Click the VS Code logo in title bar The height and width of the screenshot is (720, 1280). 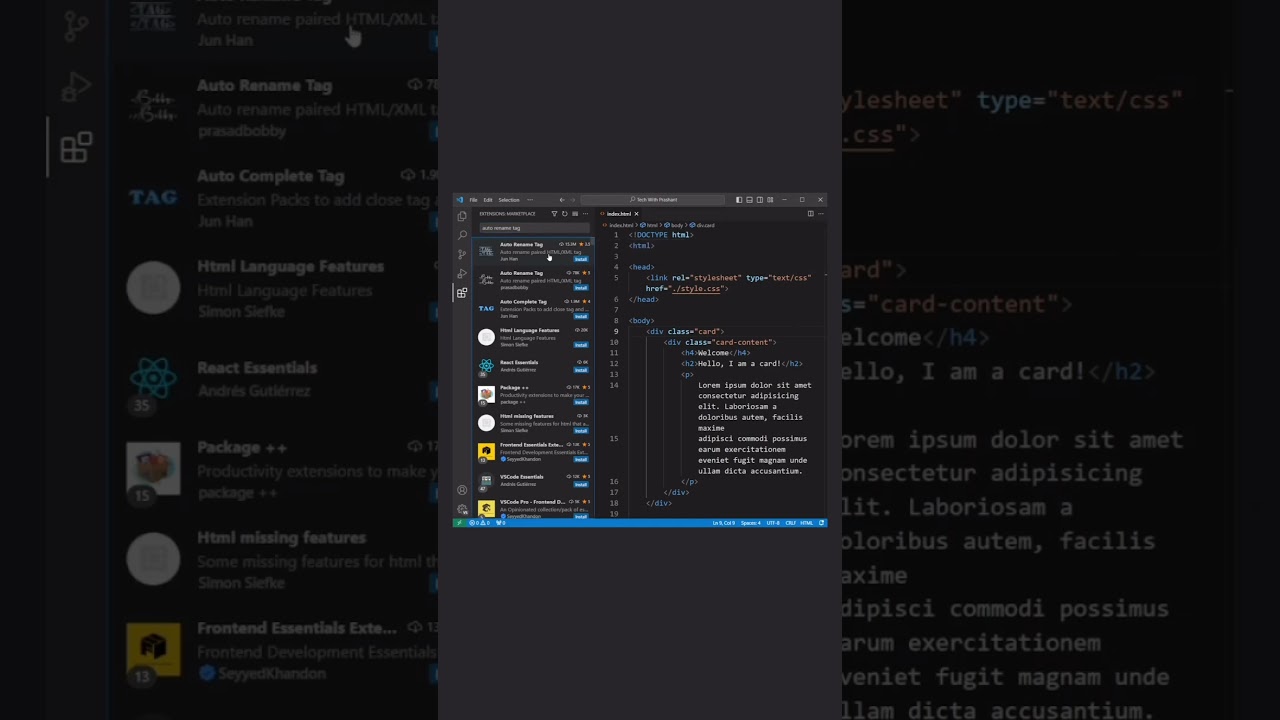pos(460,200)
